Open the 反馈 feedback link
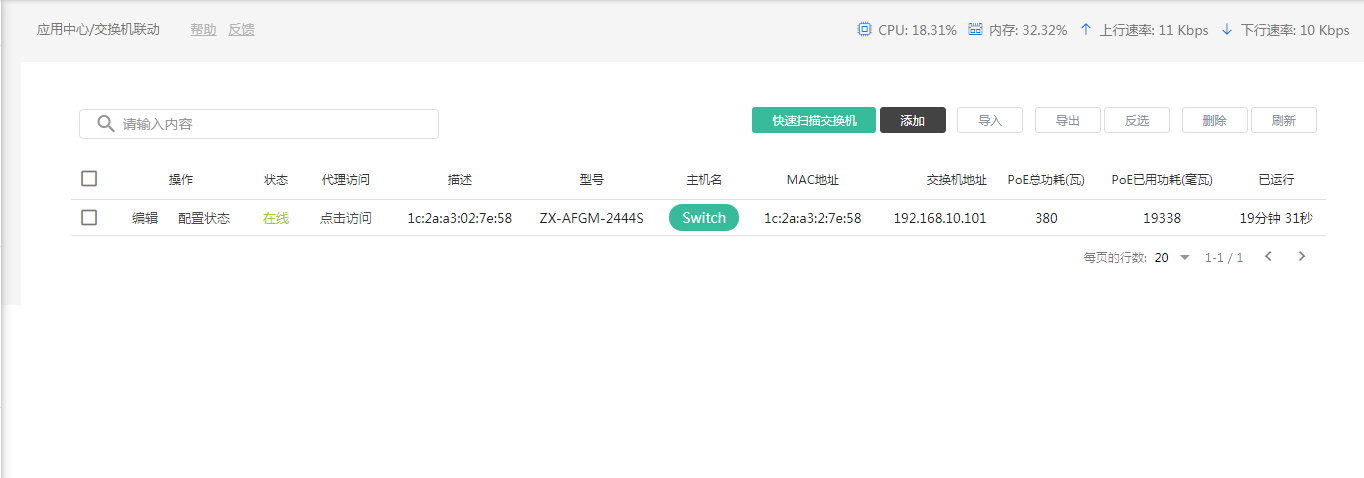The image size is (1364, 478). (241, 30)
